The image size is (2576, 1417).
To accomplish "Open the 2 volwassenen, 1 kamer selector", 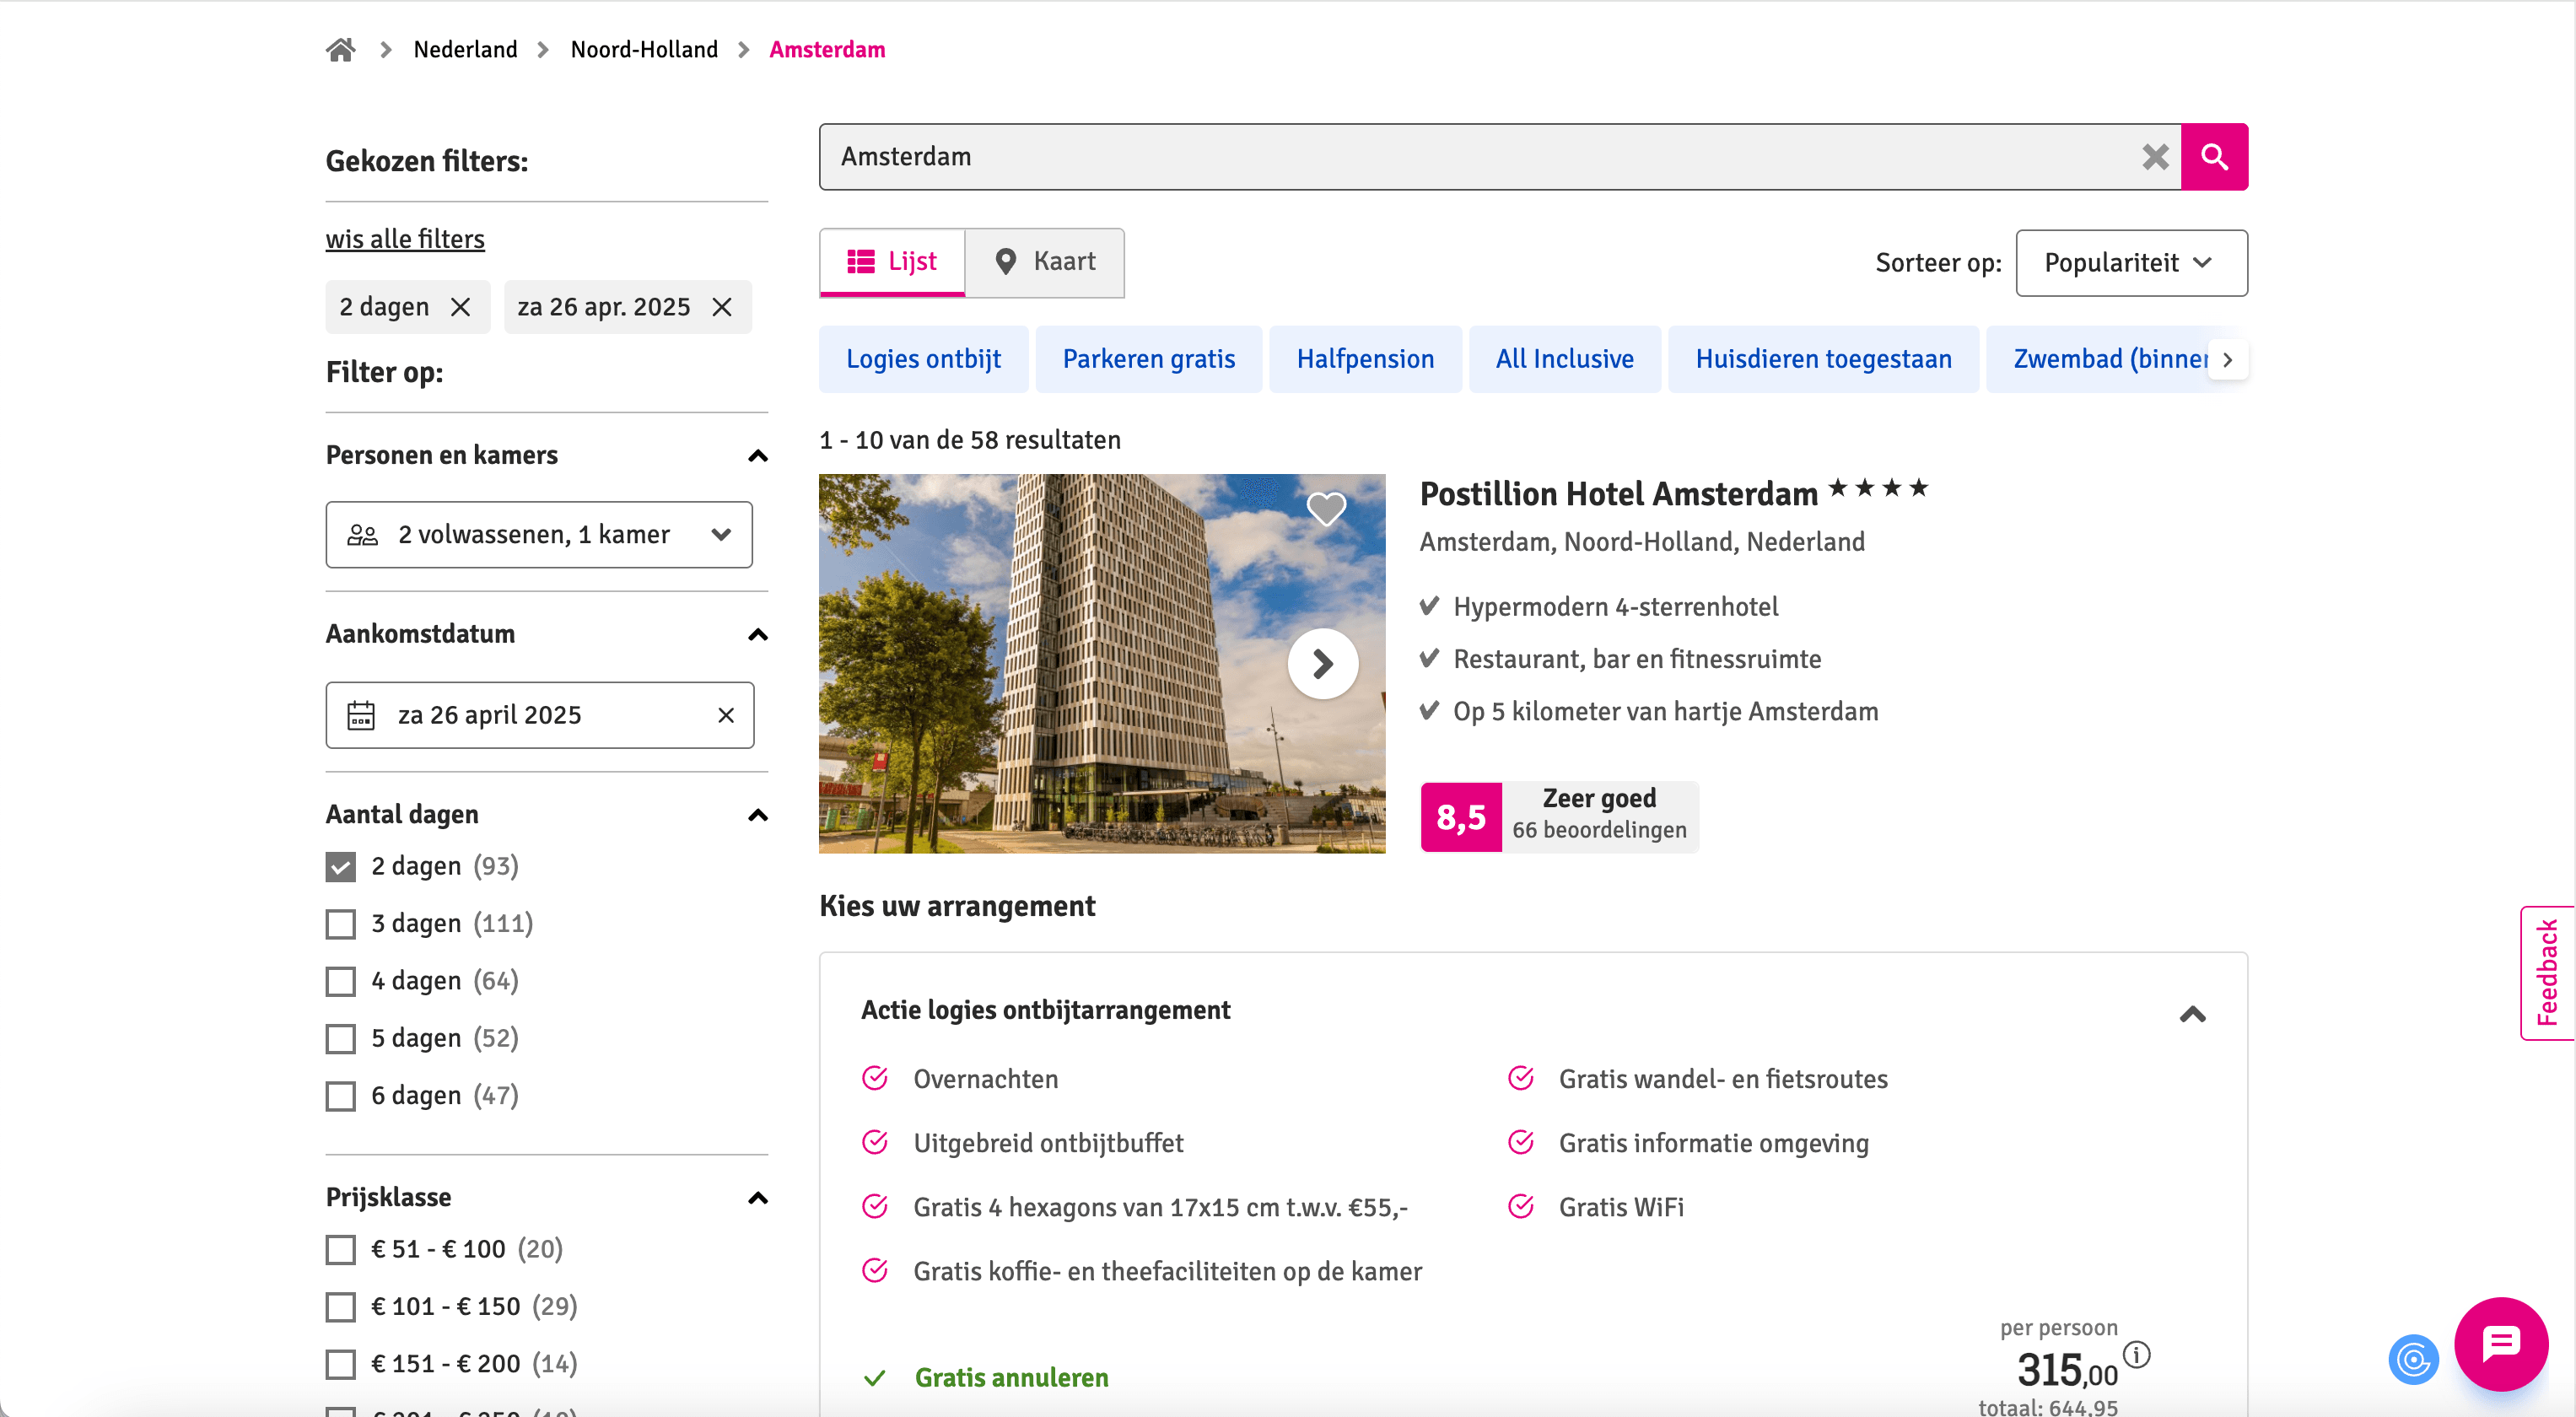I will pyautogui.click(x=539, y=534).
